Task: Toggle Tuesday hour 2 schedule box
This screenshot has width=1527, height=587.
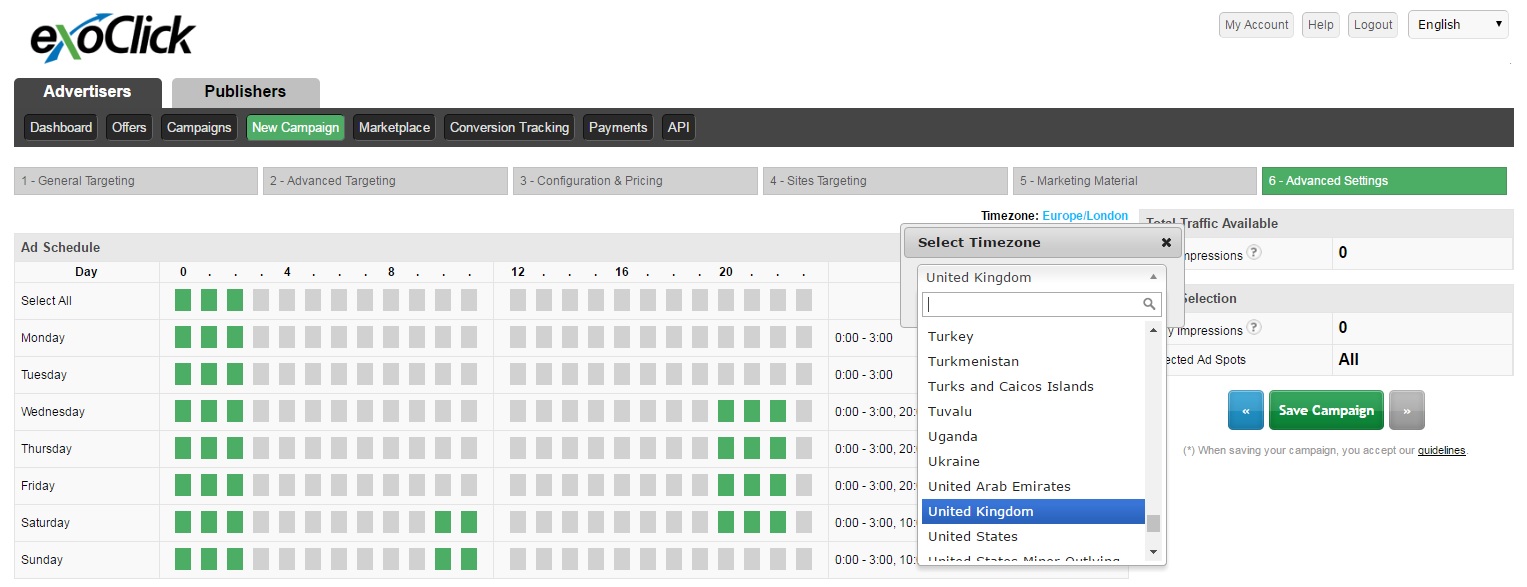Action: tap(235, 374)
